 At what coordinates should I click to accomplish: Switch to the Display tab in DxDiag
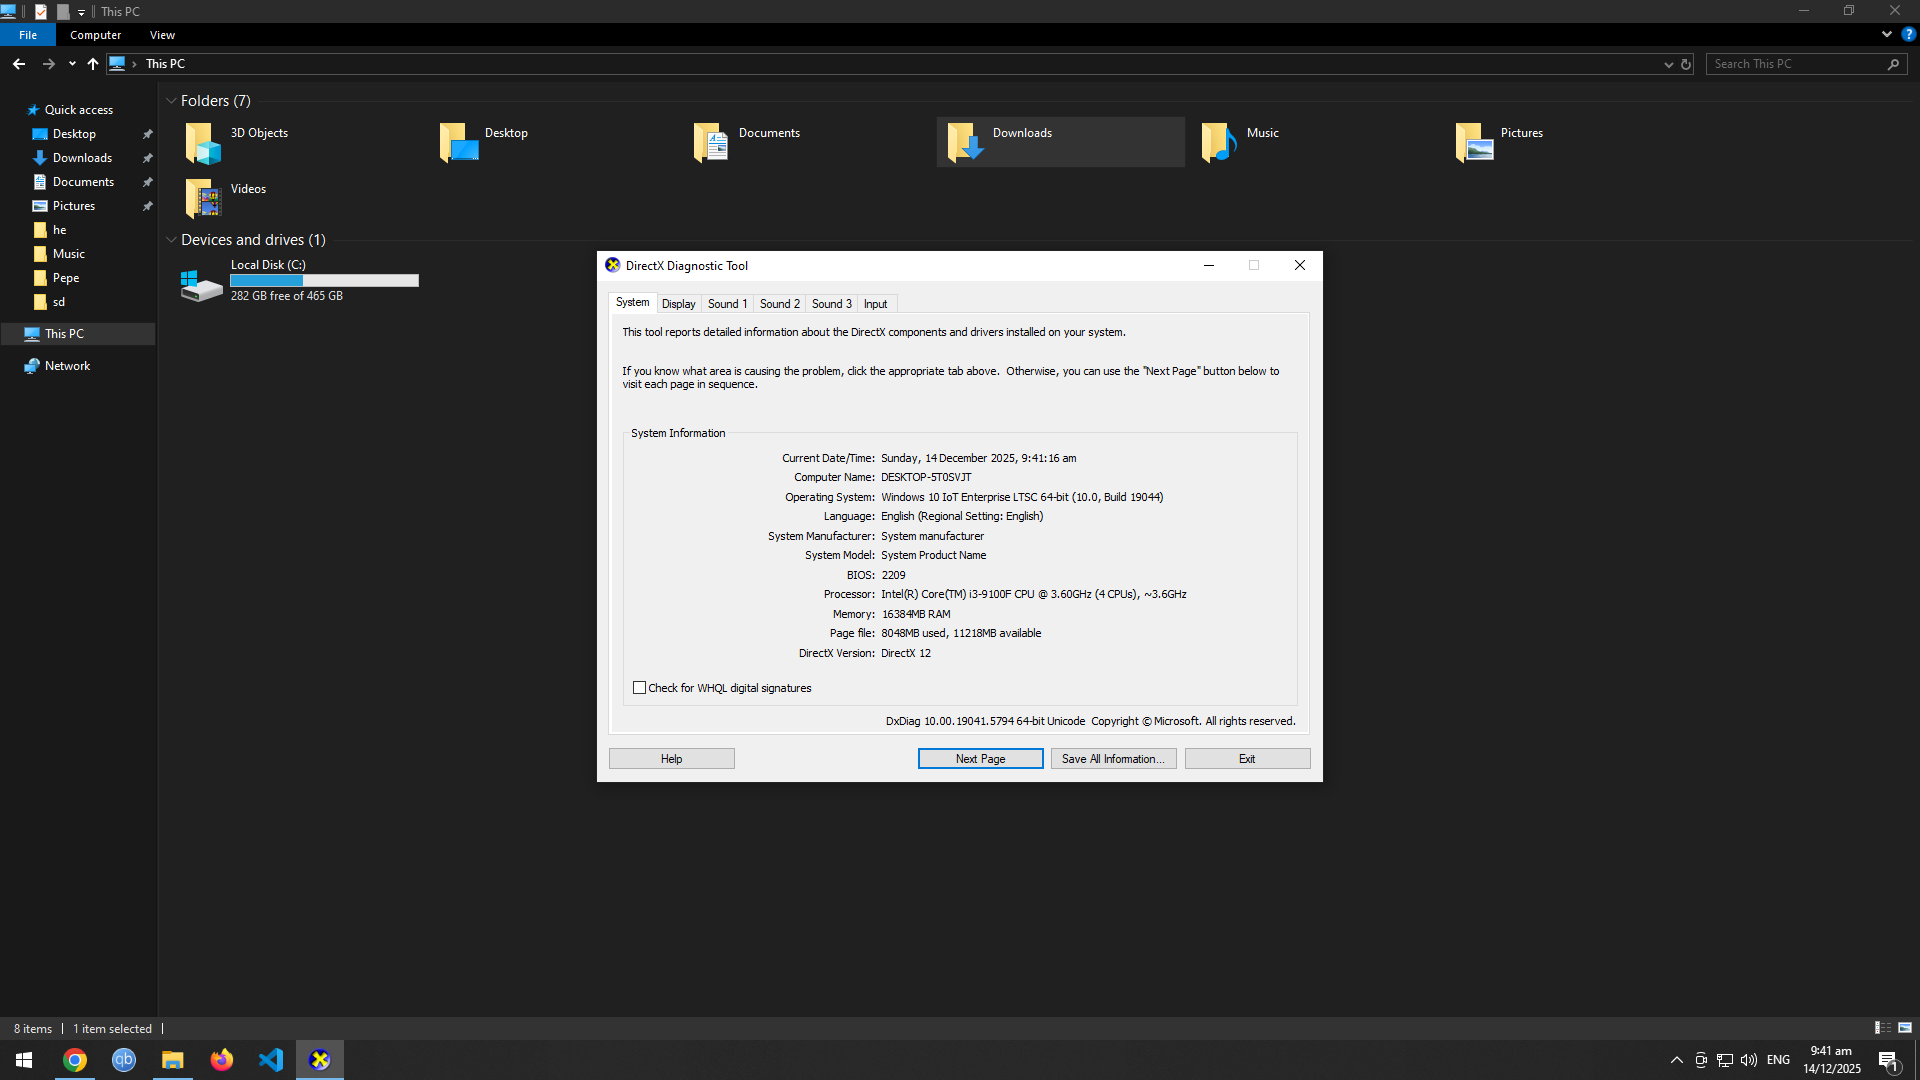(678, 304)
